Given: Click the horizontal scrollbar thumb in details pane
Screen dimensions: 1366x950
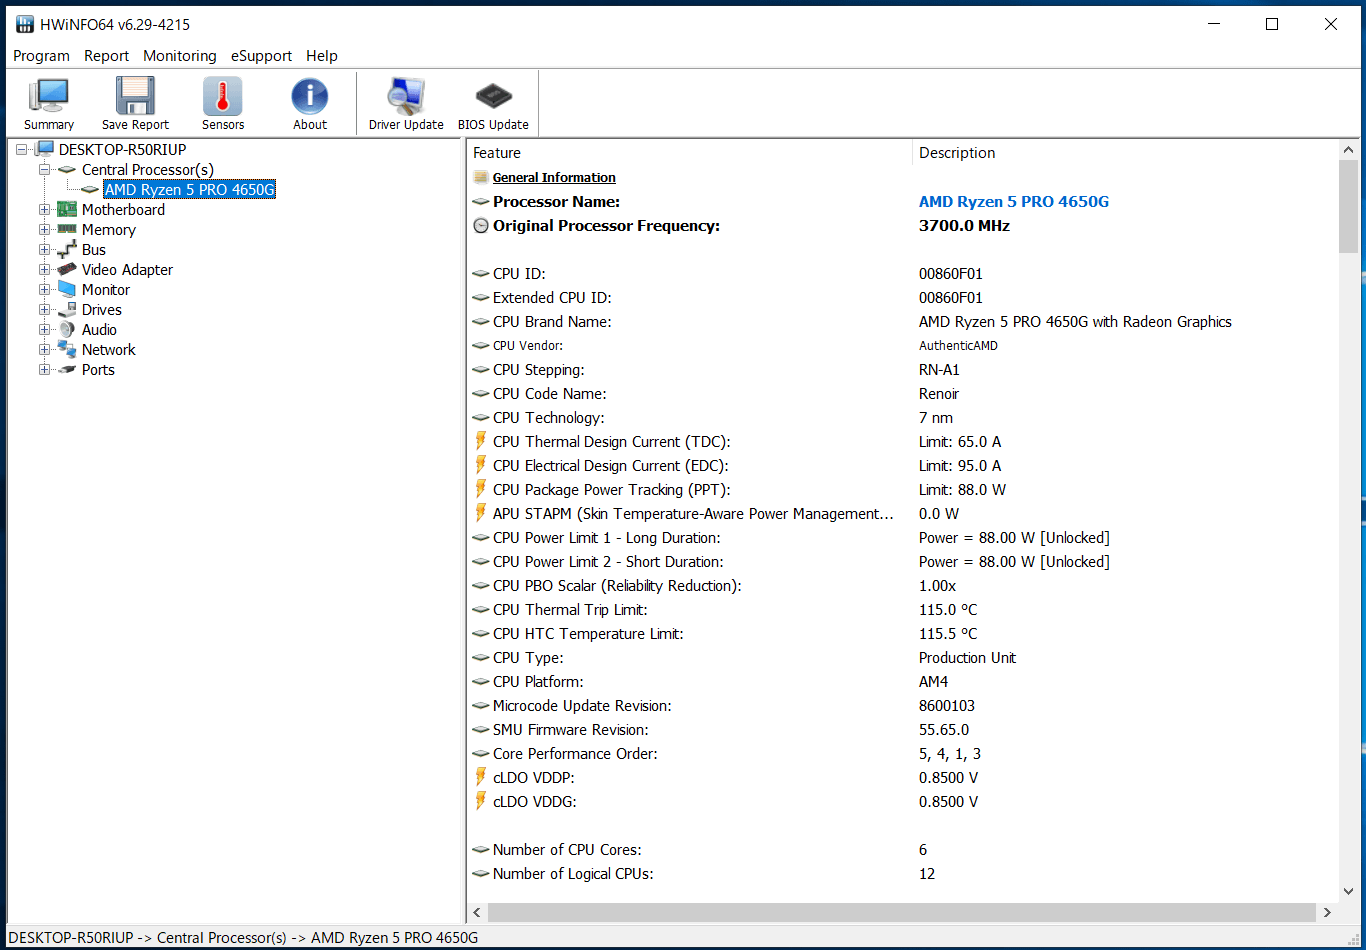Looking at the screenshot, I should tap(902, 912).
